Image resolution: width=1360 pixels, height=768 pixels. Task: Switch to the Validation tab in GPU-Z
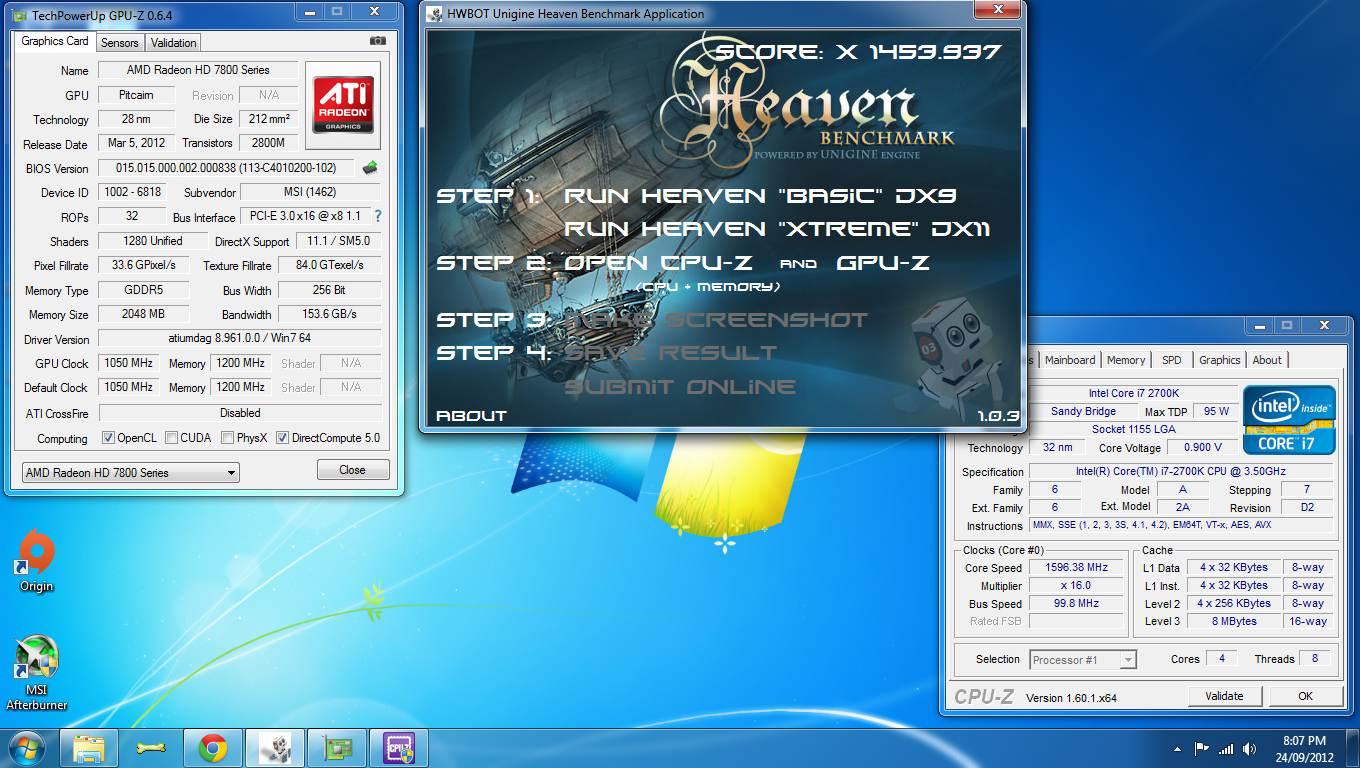pos(174,43)
